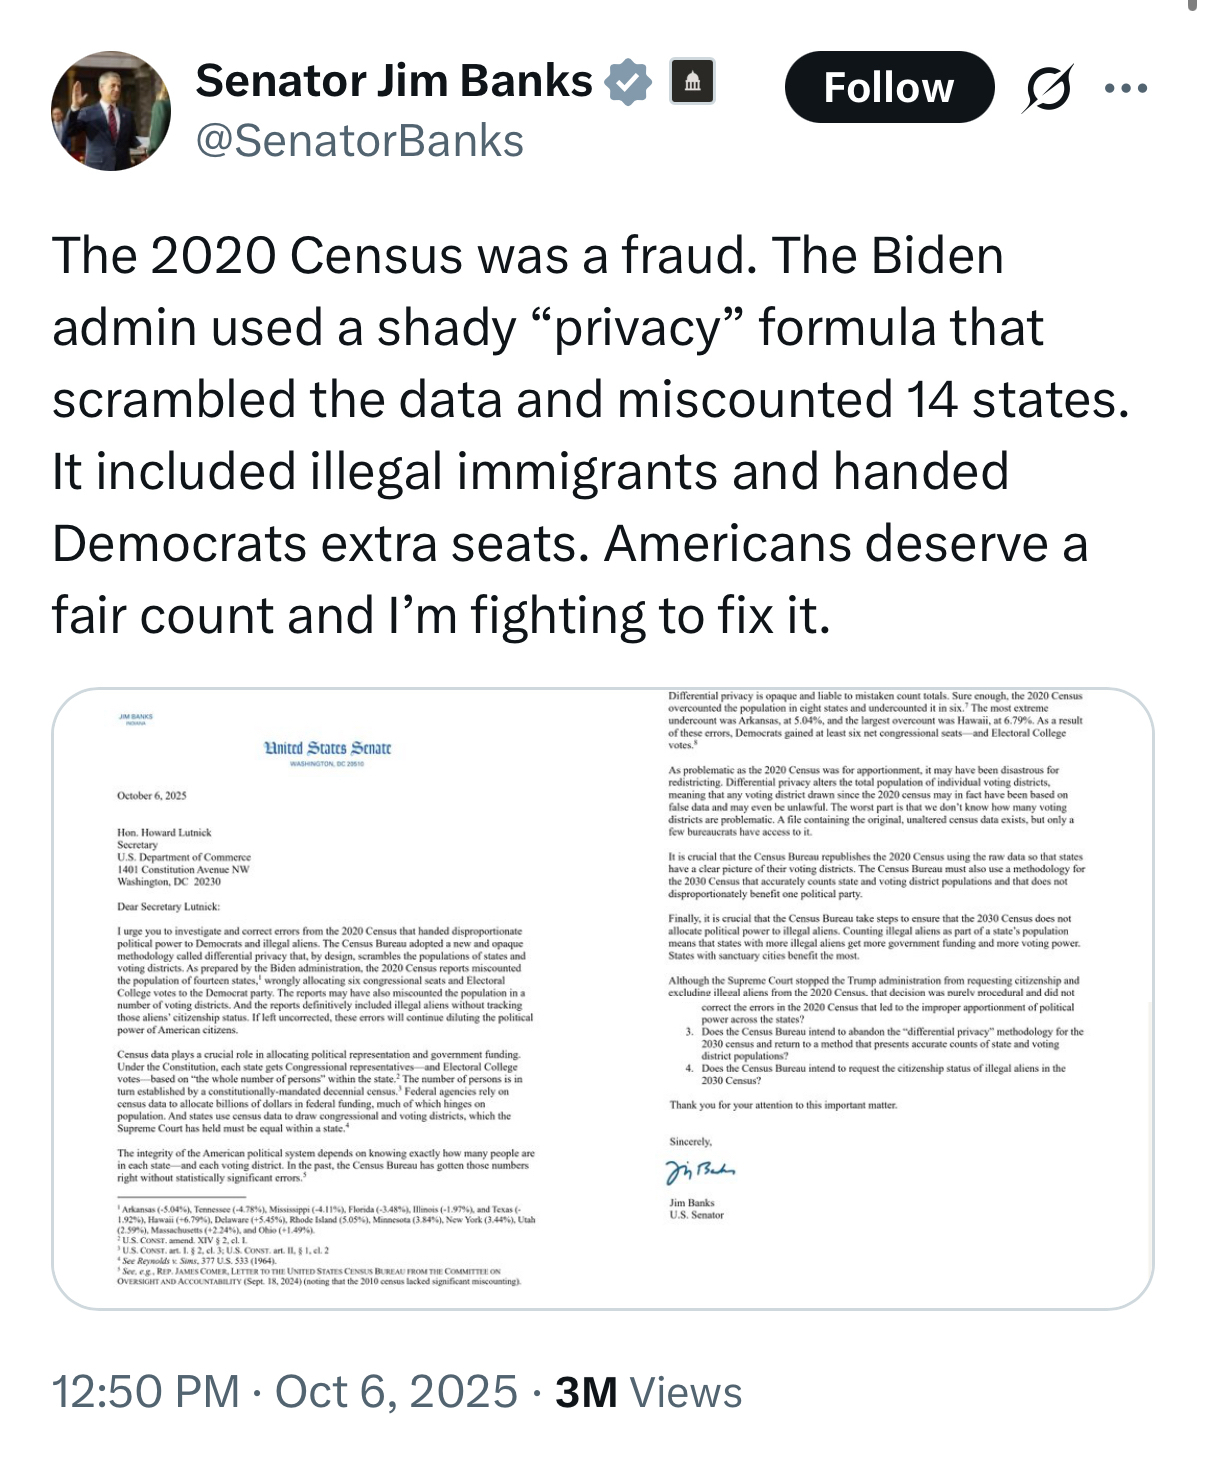Screen dimensions: 1206x1464
Task: Click the letter footnotes listing states
Action: (x=327, y=1244)
